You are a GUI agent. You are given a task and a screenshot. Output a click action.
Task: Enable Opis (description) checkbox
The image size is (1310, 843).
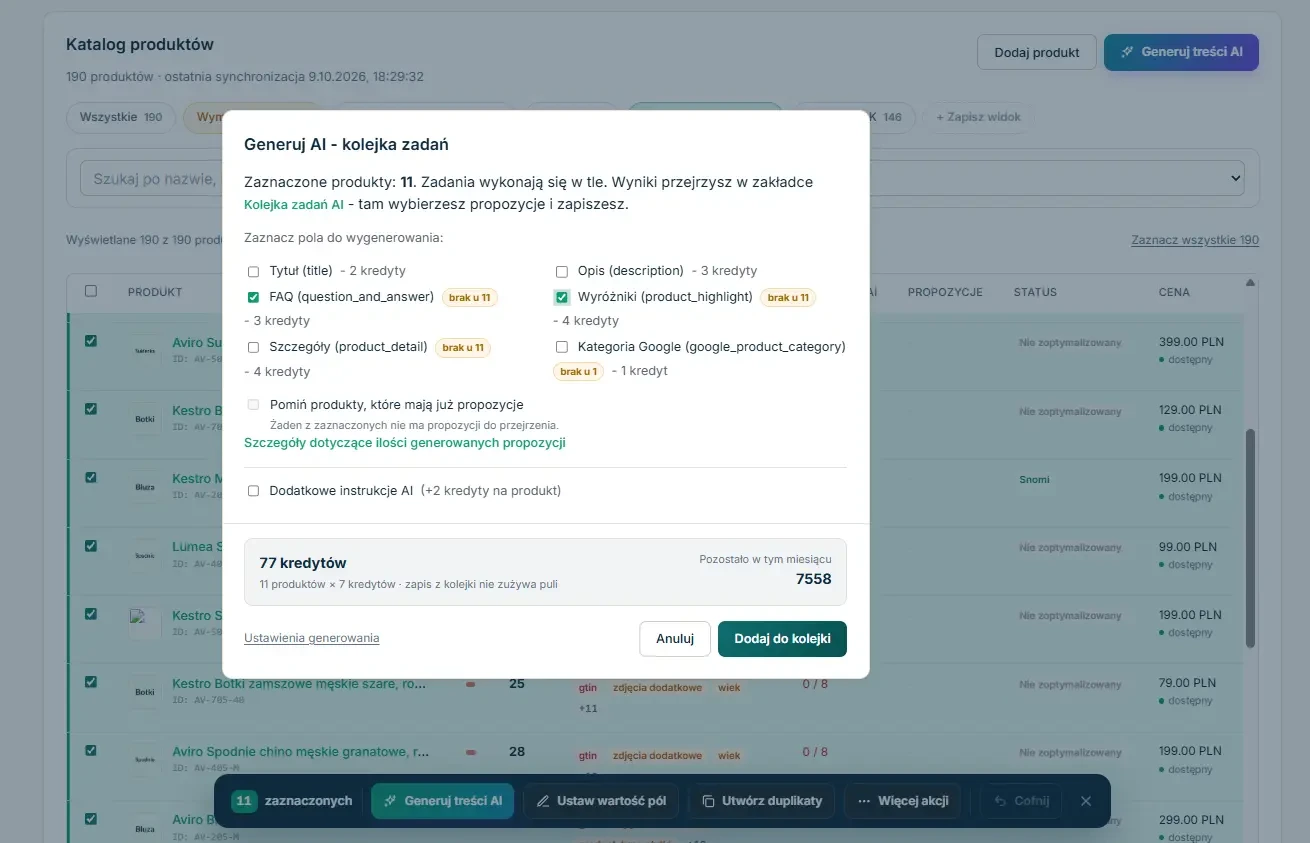[x=562, y=271]
